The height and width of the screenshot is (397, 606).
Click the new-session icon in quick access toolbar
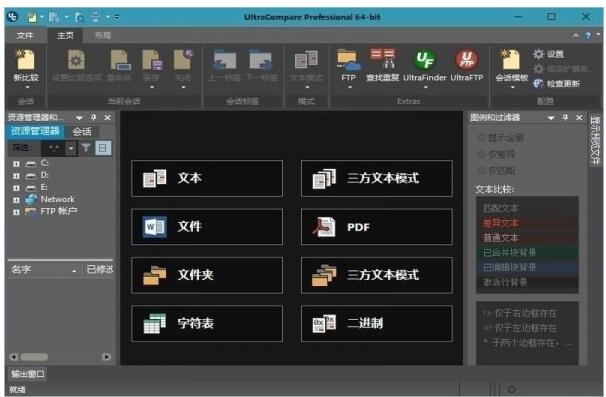[32, 17]
